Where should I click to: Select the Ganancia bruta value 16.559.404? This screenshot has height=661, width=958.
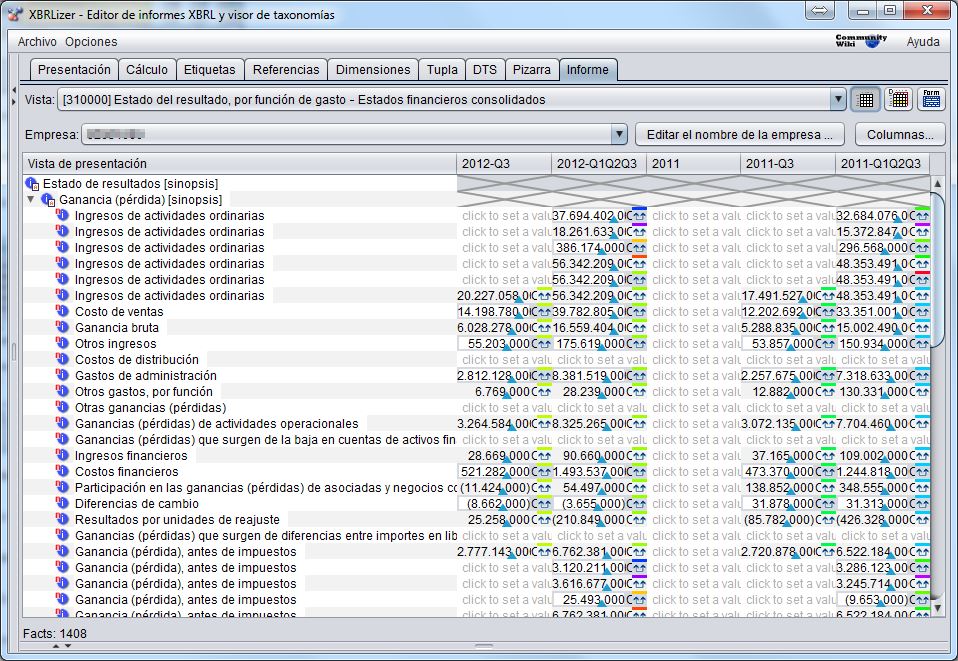[591, 327]
